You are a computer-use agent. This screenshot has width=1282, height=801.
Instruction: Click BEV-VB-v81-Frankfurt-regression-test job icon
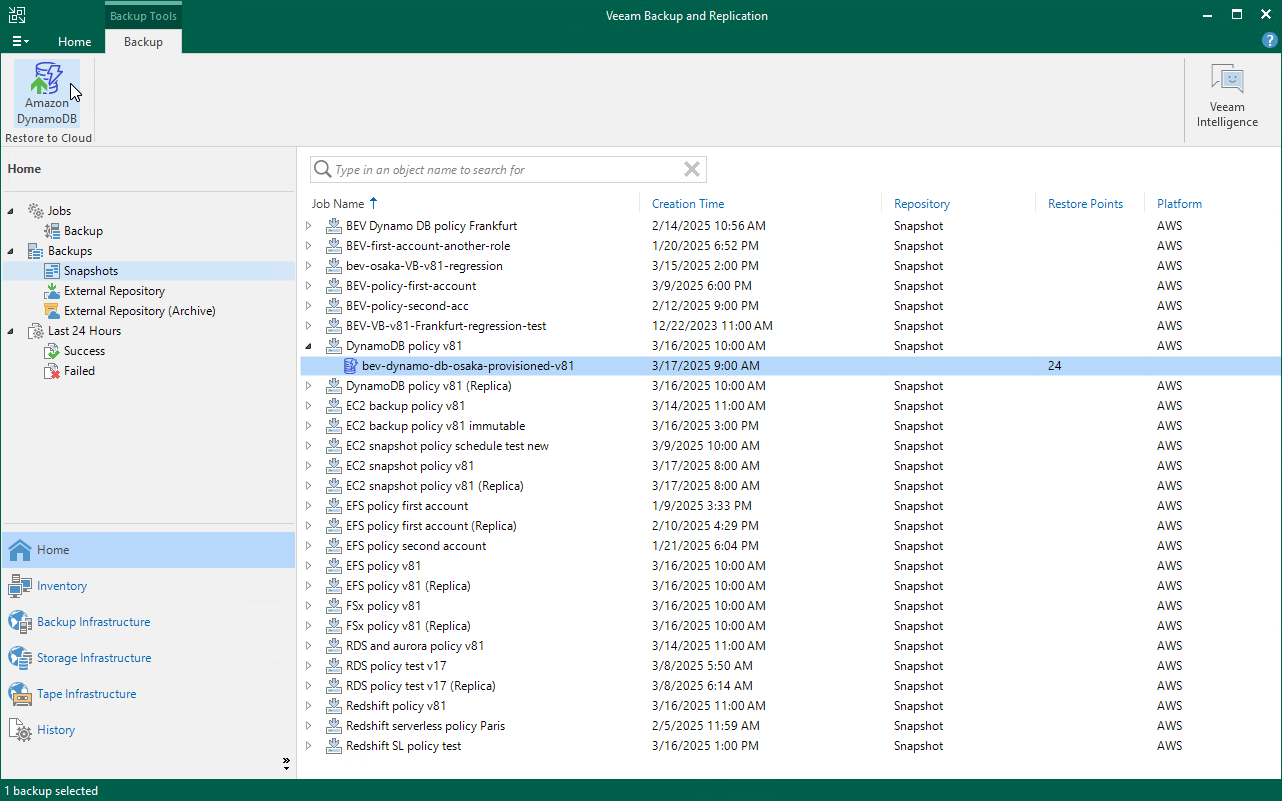pos(334,326)
